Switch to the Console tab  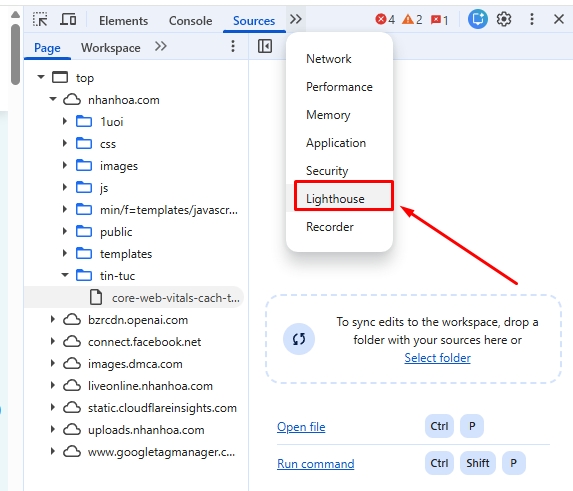[x=190, y=21]
